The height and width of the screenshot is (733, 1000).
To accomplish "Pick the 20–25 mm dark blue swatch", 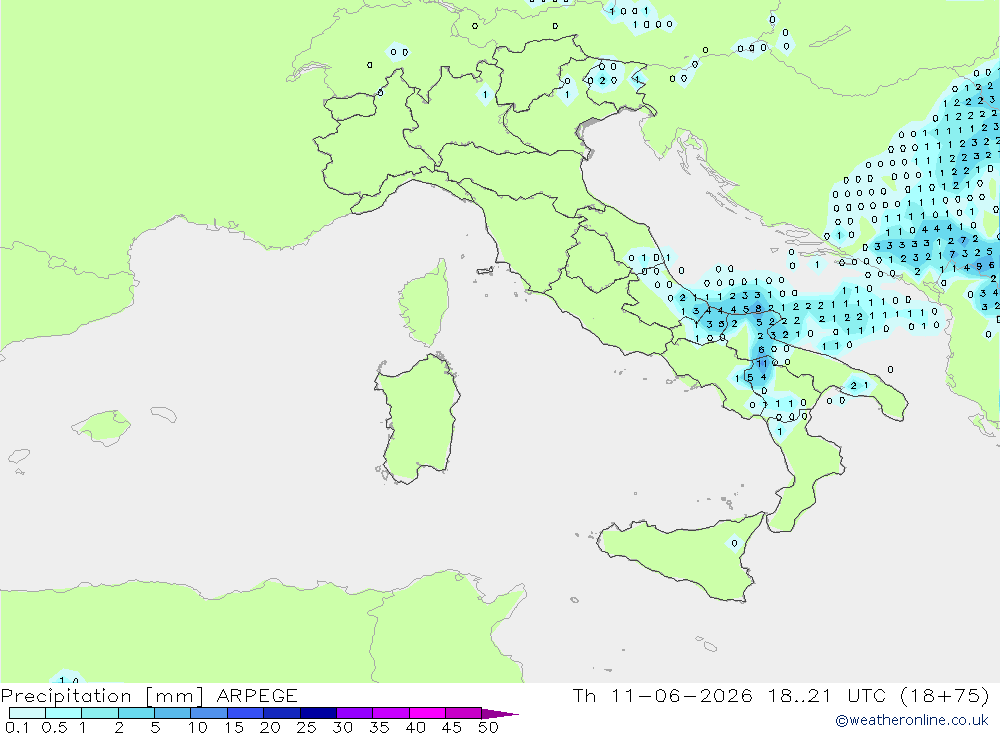I will [281, 713].
